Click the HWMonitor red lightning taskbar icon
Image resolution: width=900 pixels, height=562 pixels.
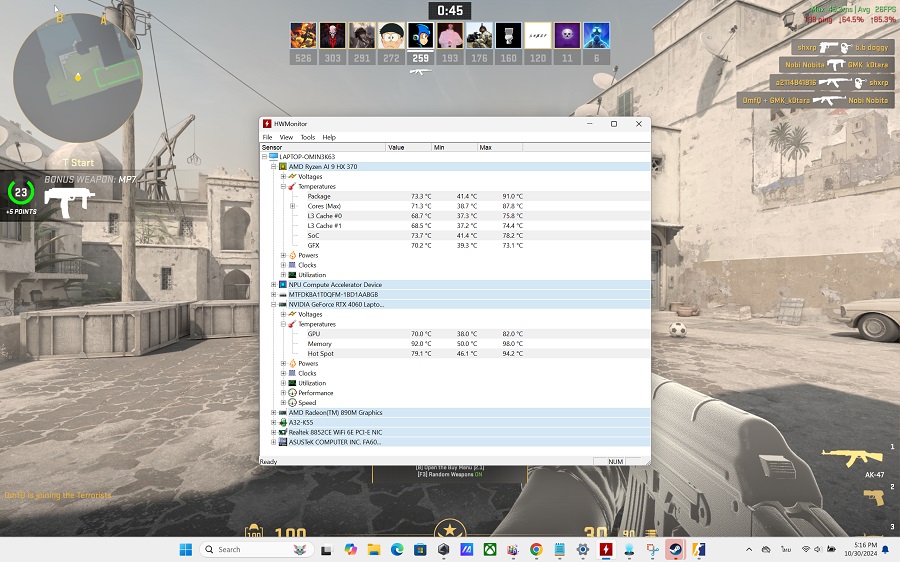pyautogui.click(x=606, y=549)
